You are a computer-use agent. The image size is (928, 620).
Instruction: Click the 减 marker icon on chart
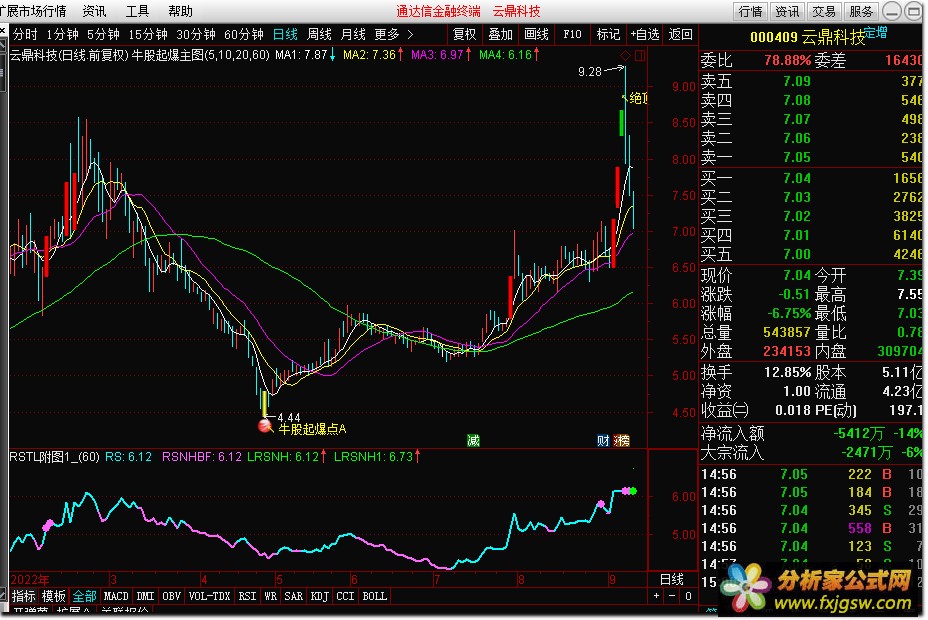473,440
